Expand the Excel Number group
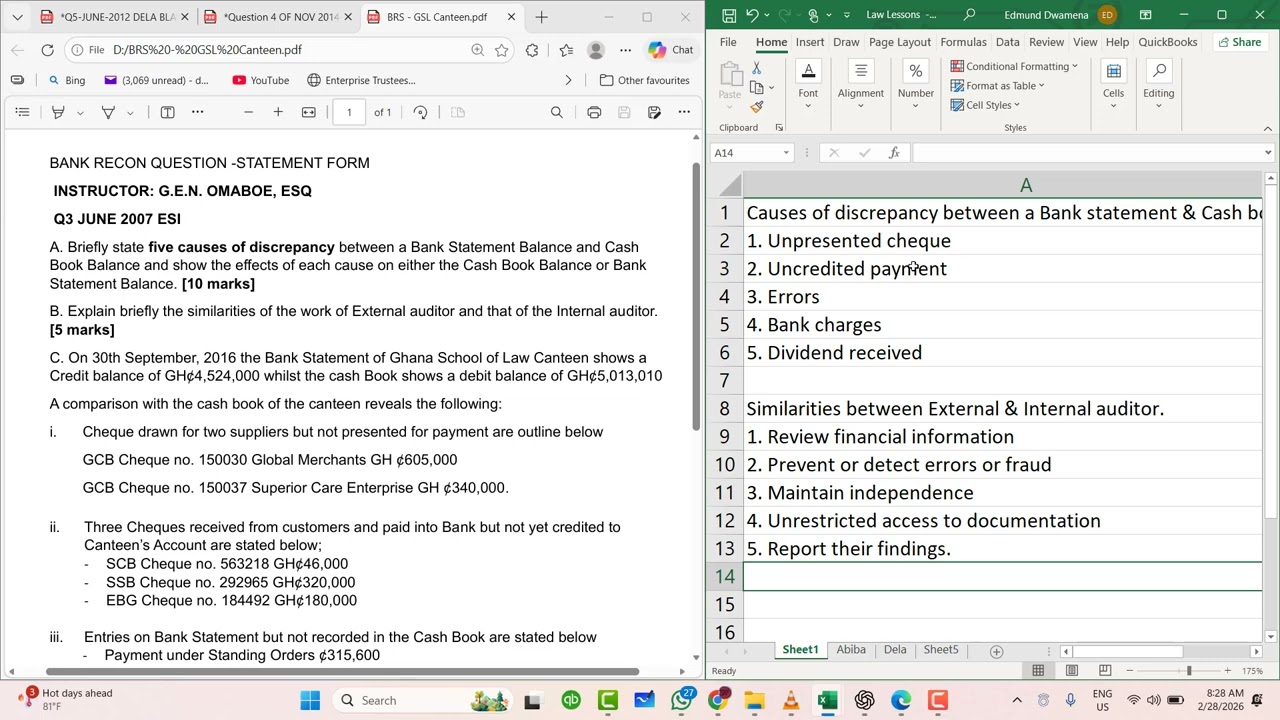1280x720 pixels. pos(915,85)
